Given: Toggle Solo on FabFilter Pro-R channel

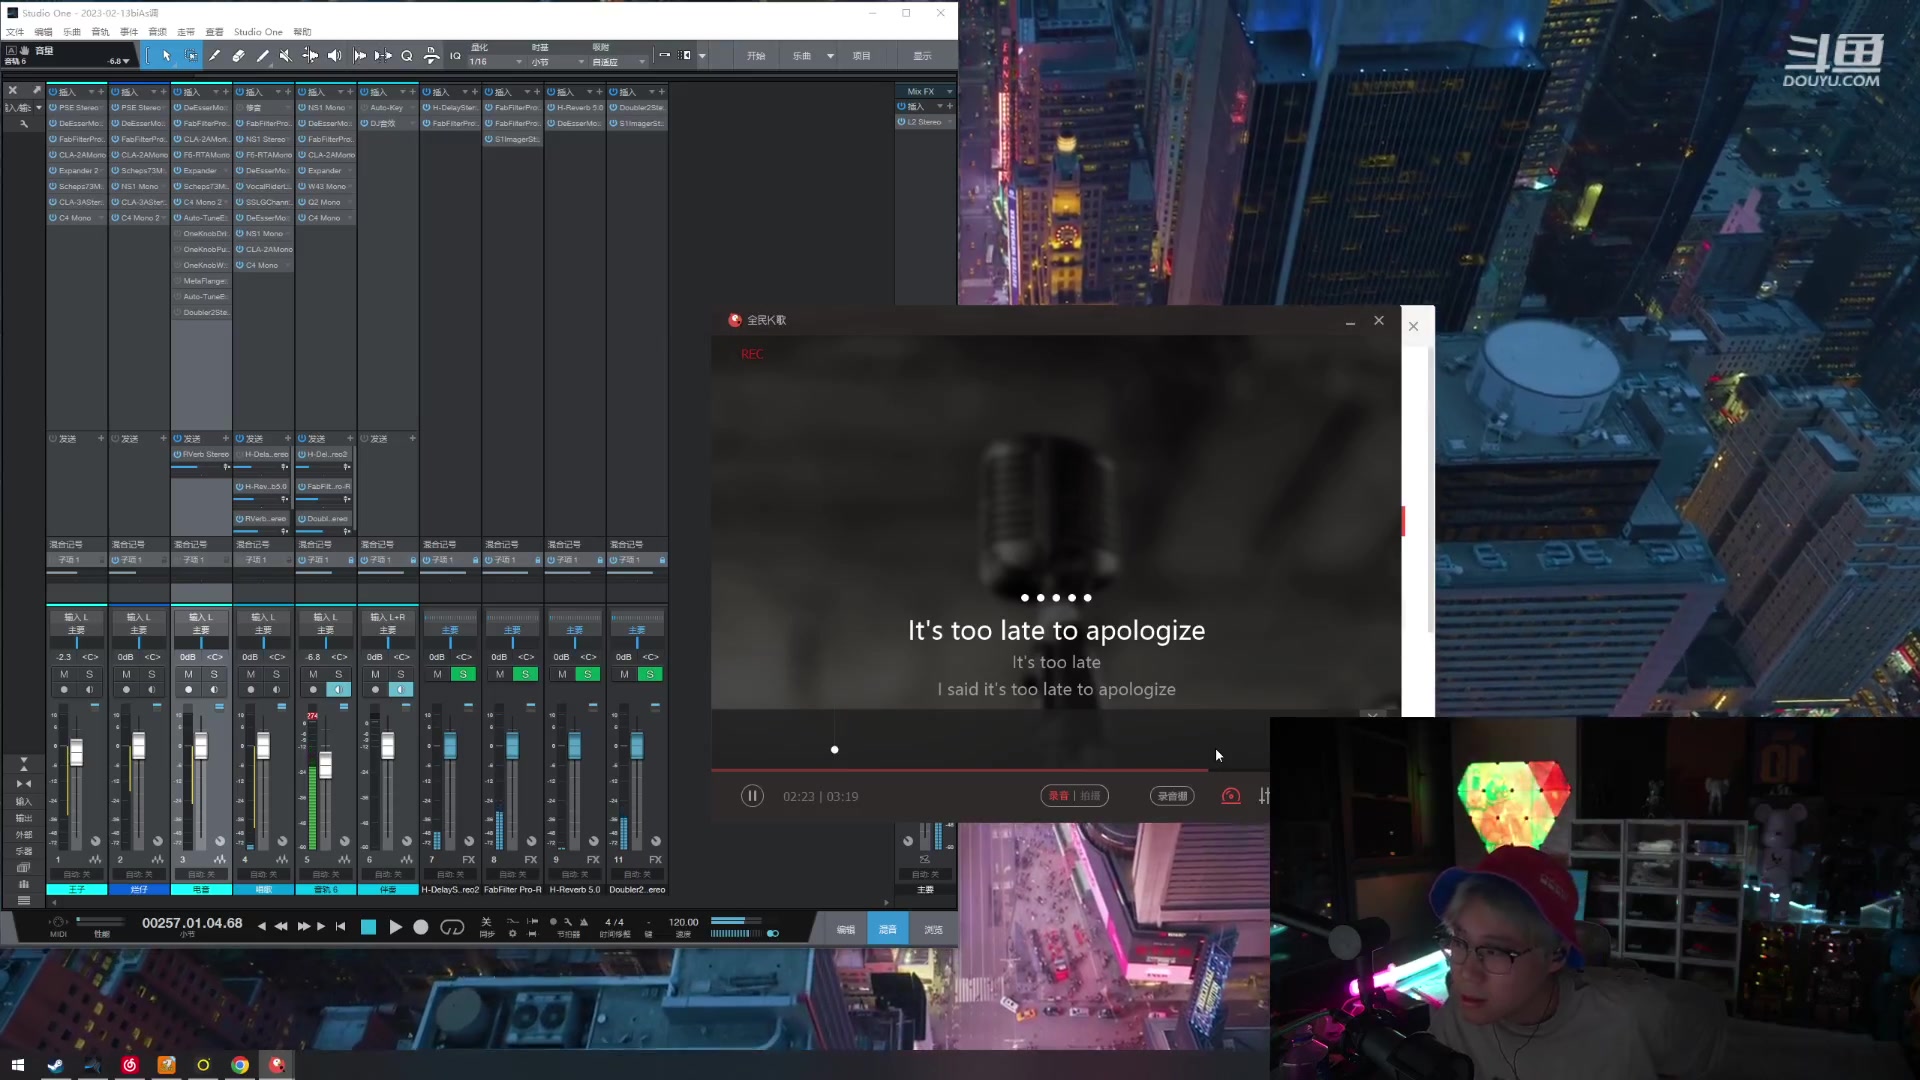Looking at the screenshot, I should [525, 675].
